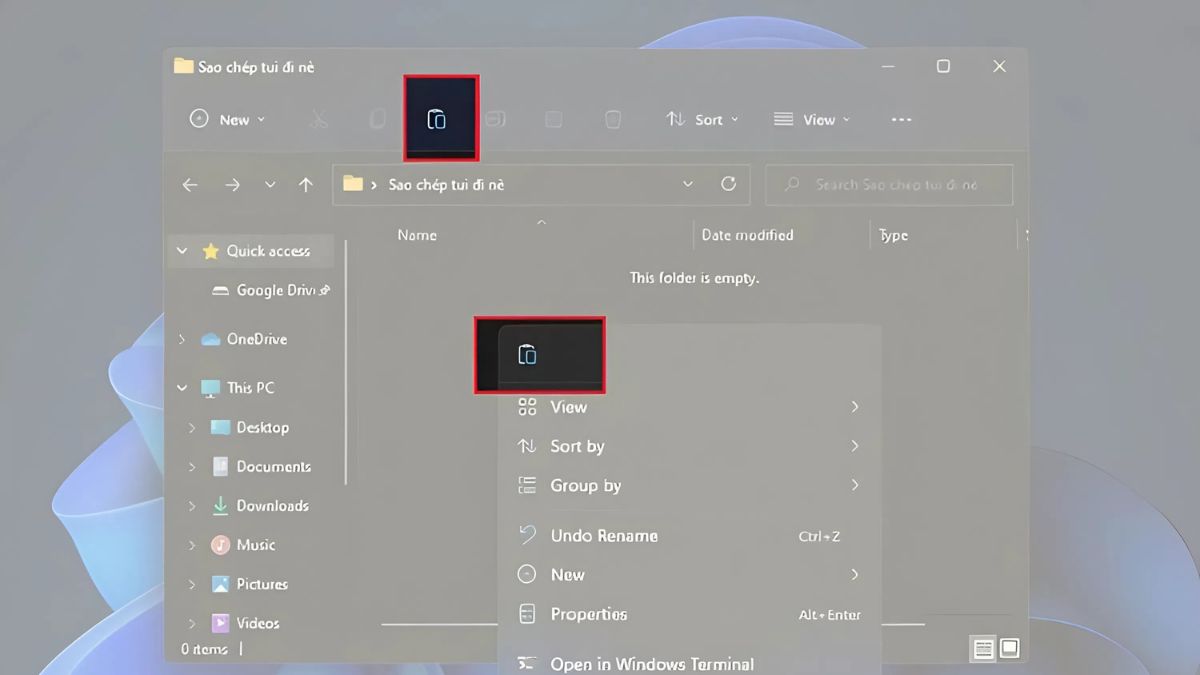The height and width of the screenshot is (675, 1200).
Task: Click the Date modified column header
Action: [747, 235]
